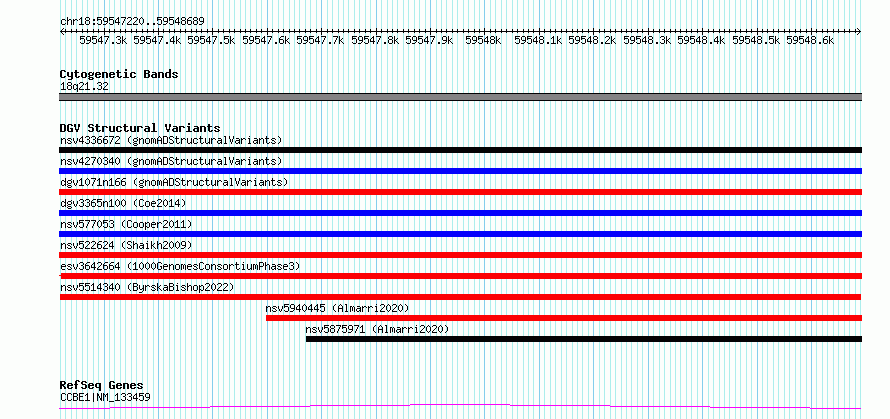Open nsv5940445 (Almarri2020) variant label
Image resolution: width=890 pixels, height=419 pixels.
click(x=337, y=308)
